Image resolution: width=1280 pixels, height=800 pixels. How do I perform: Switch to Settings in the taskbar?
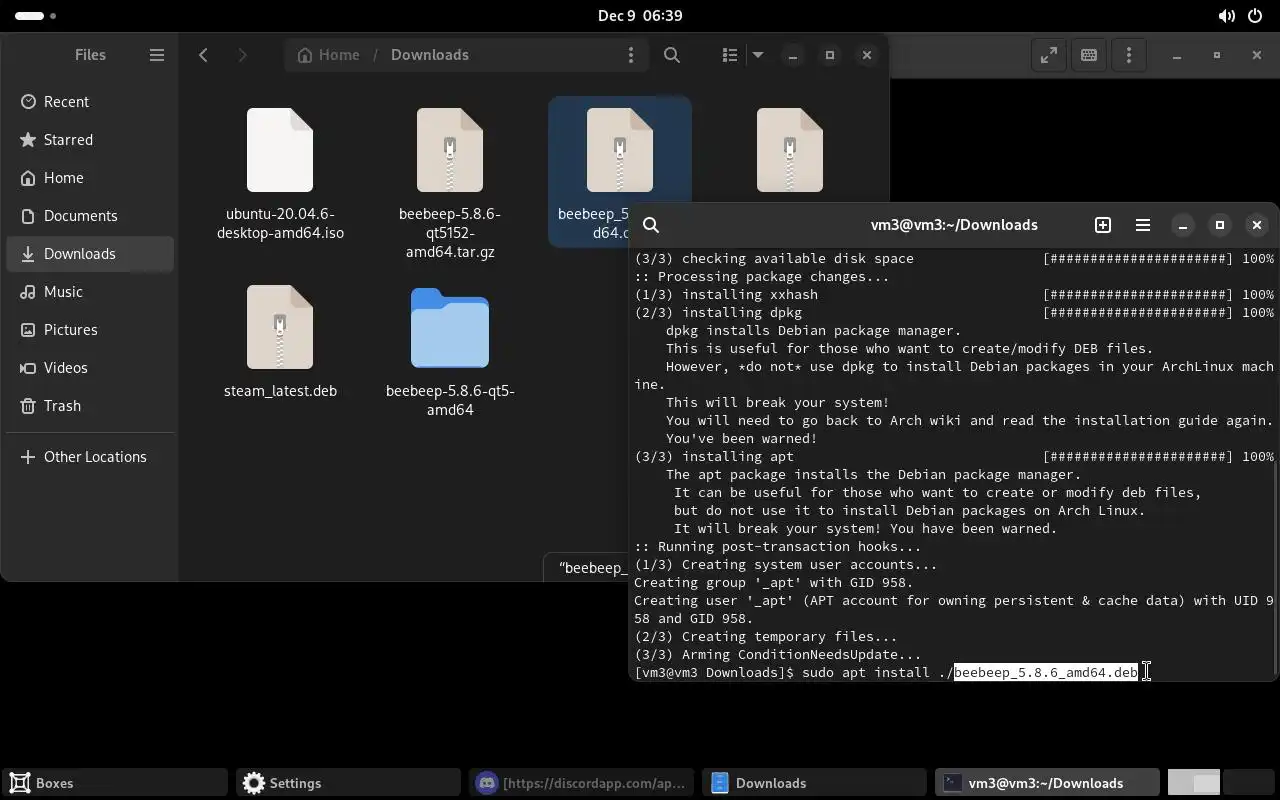tap(349, 783)
